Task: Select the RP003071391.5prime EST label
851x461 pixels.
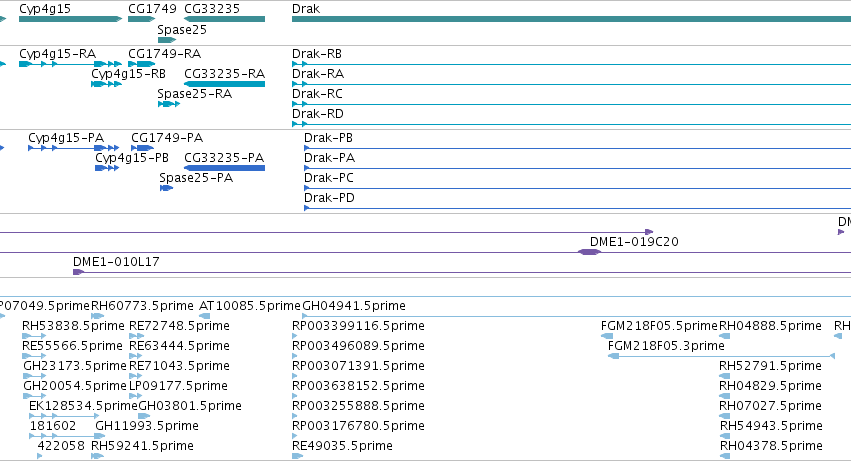Action: [358, 367]
